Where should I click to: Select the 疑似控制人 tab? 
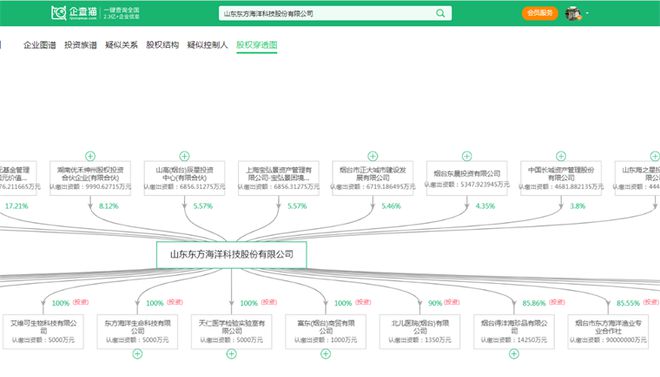pyautogui.click(x=207, y=45)
